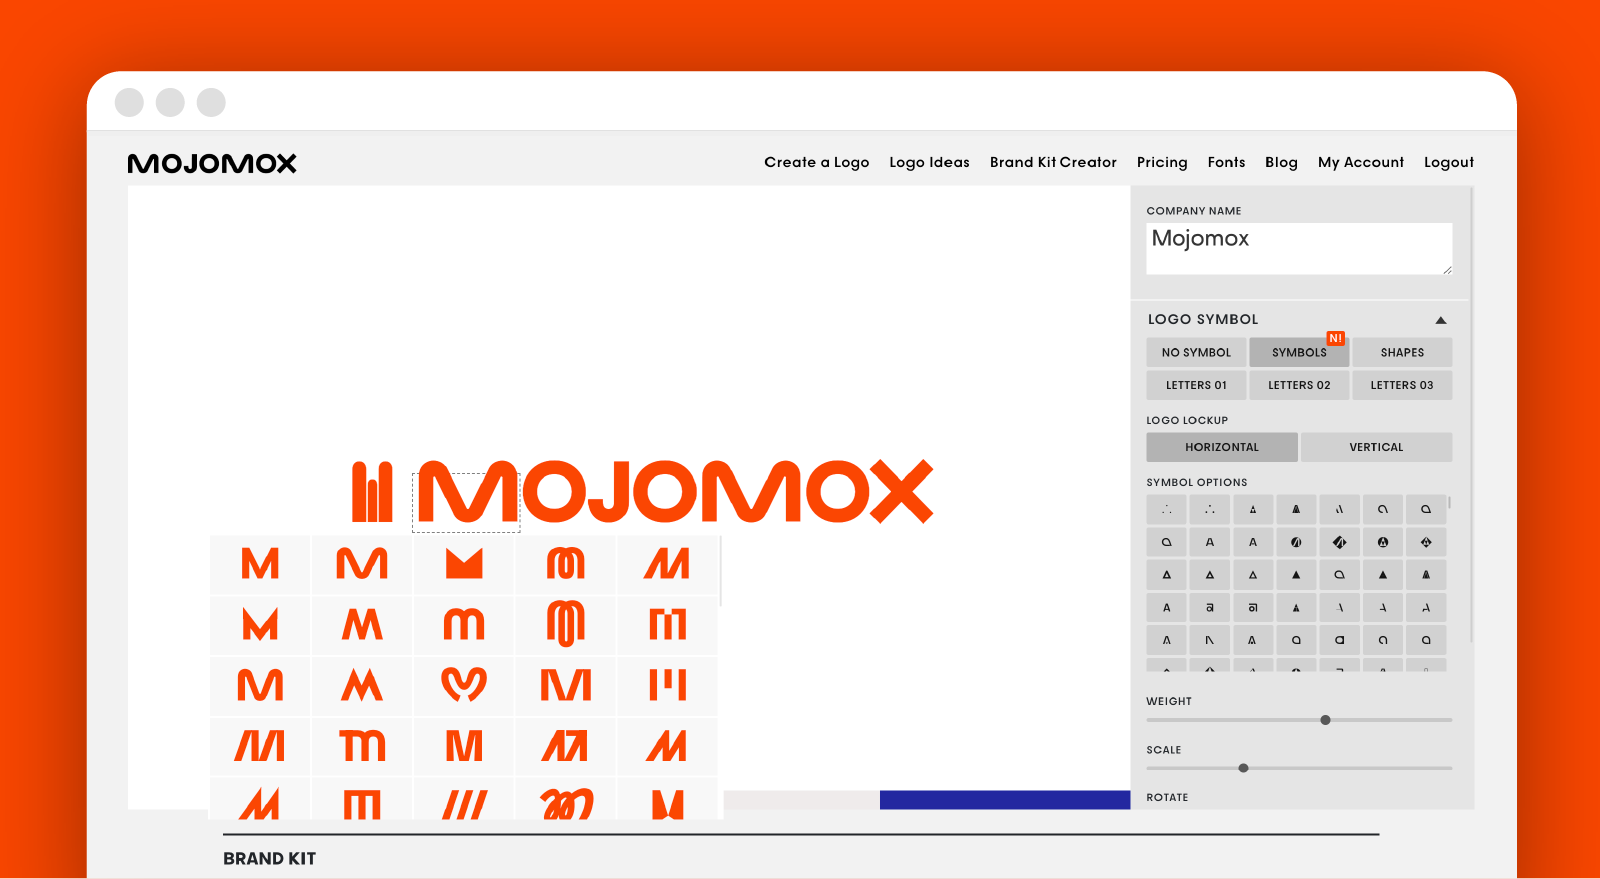
Task: Choose the Letters 01 symbol set
Action: (1196, 385)
